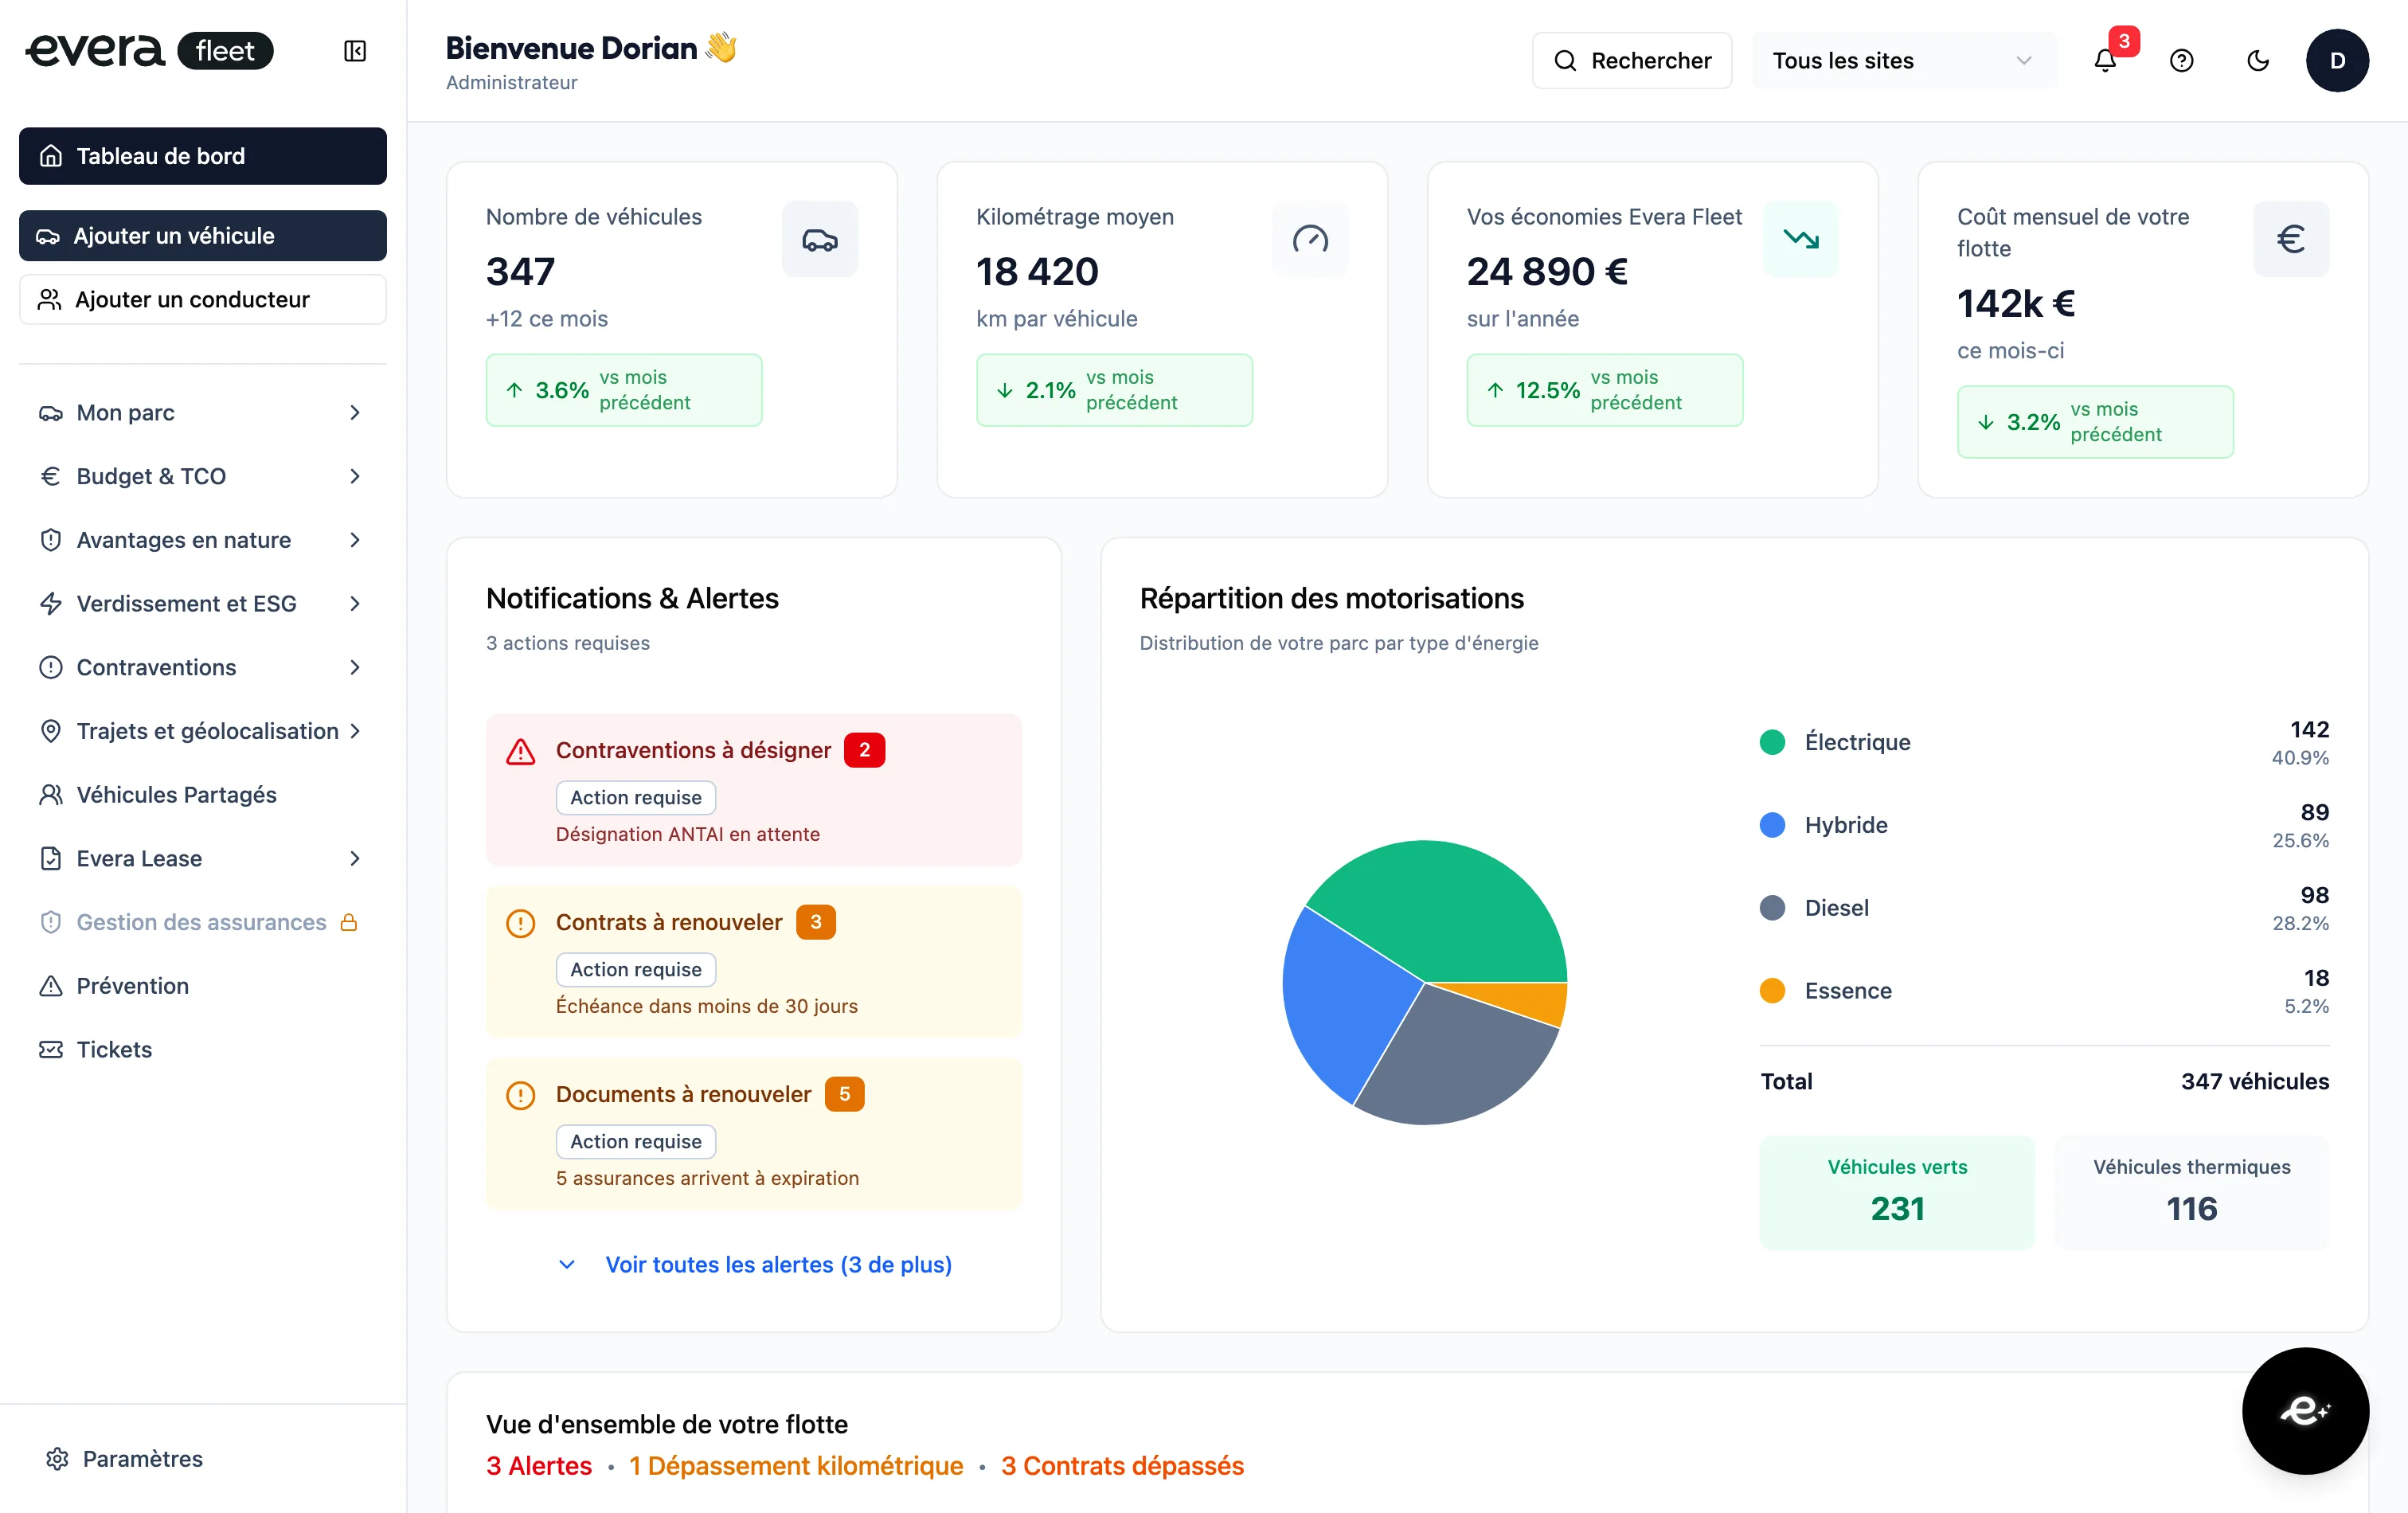Click the Rechercher search field
Image resolution: width=2408 pixels, height=1513 pixels.
coord(1632,61)
